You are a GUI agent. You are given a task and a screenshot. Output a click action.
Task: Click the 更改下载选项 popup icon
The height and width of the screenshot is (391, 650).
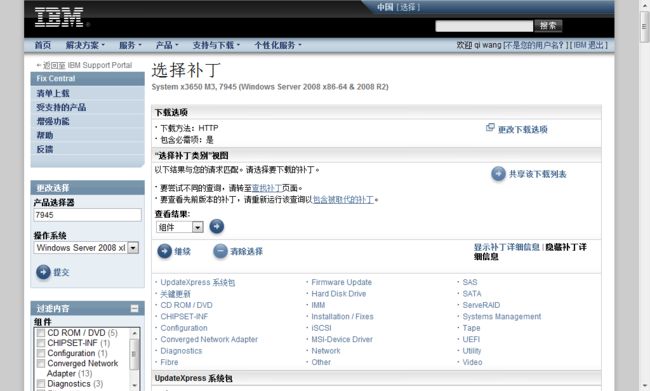tap(490, 128)
